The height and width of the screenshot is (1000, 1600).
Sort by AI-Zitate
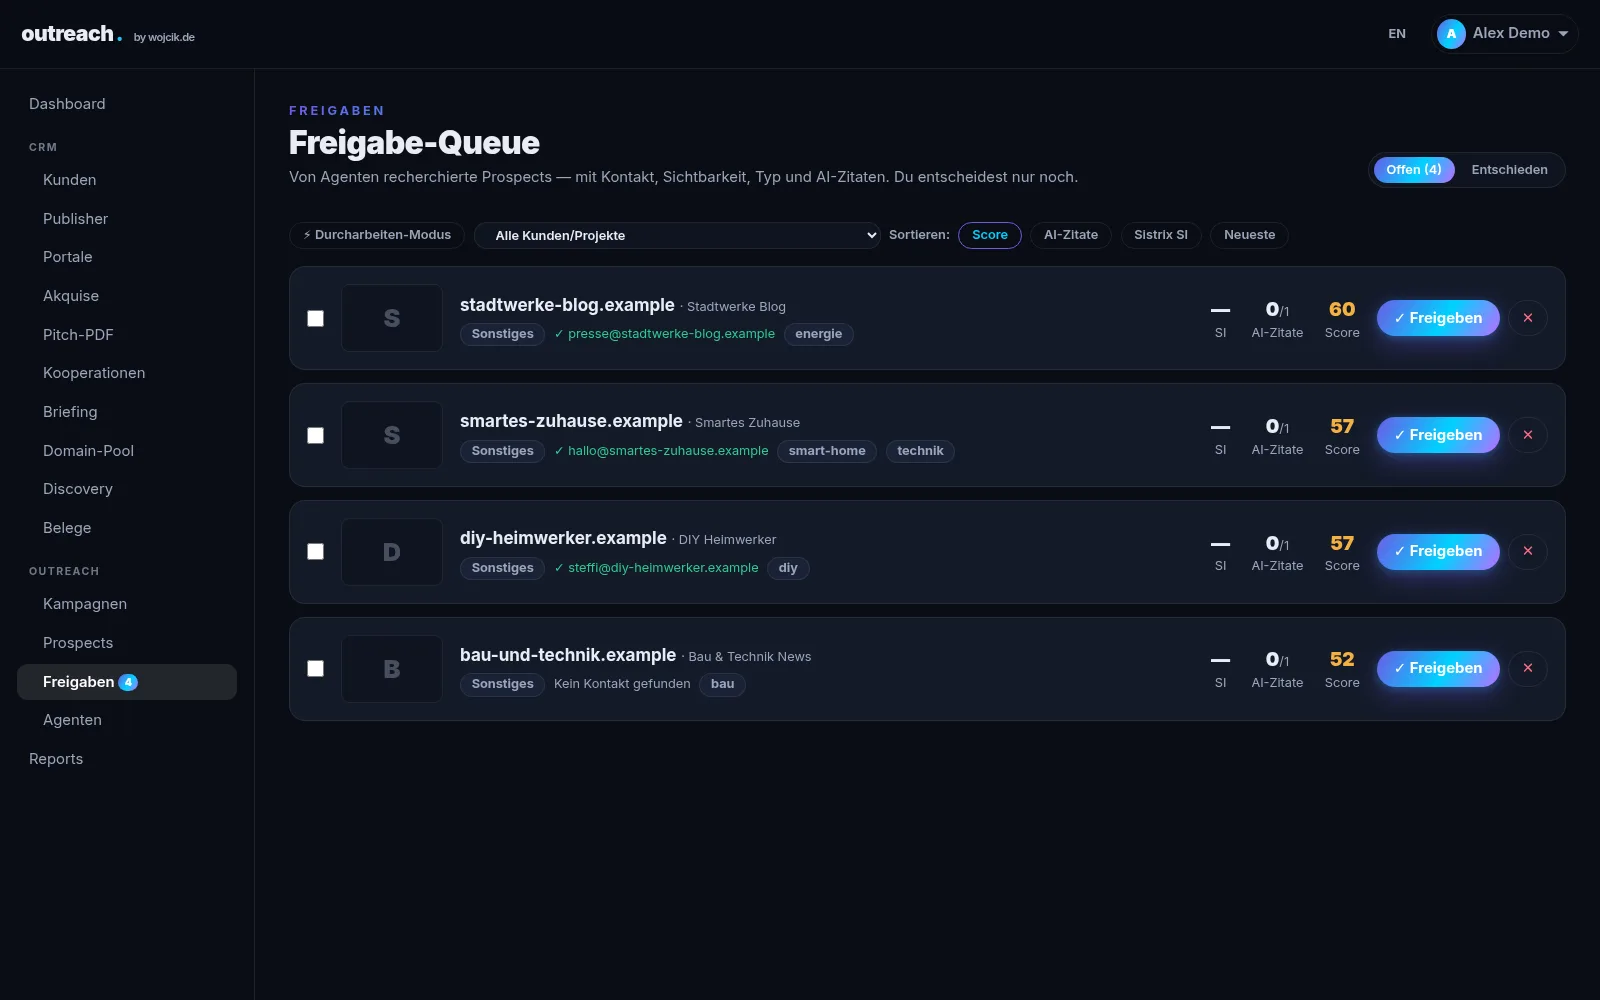pyautogui.click(x=1071, y=235)
